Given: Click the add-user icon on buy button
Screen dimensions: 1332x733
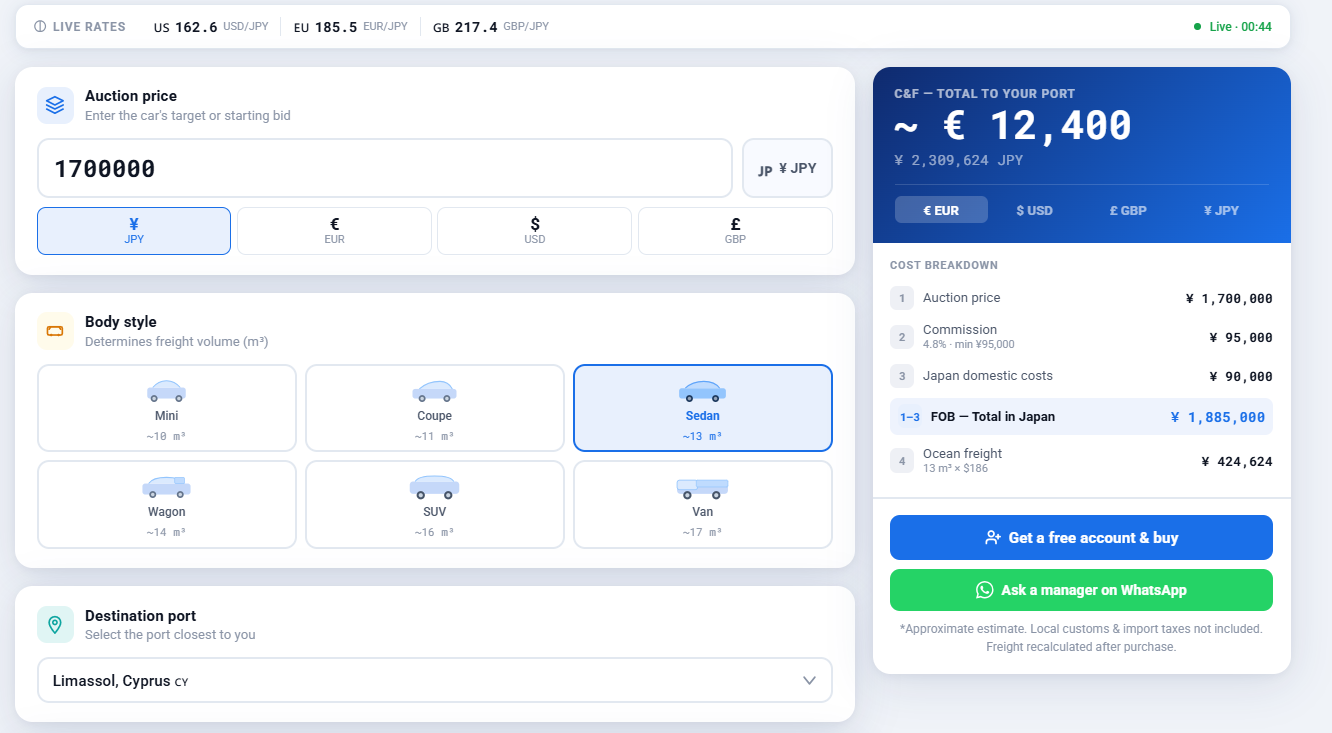Looking at the screenshot, I should (x=993, y=538).
